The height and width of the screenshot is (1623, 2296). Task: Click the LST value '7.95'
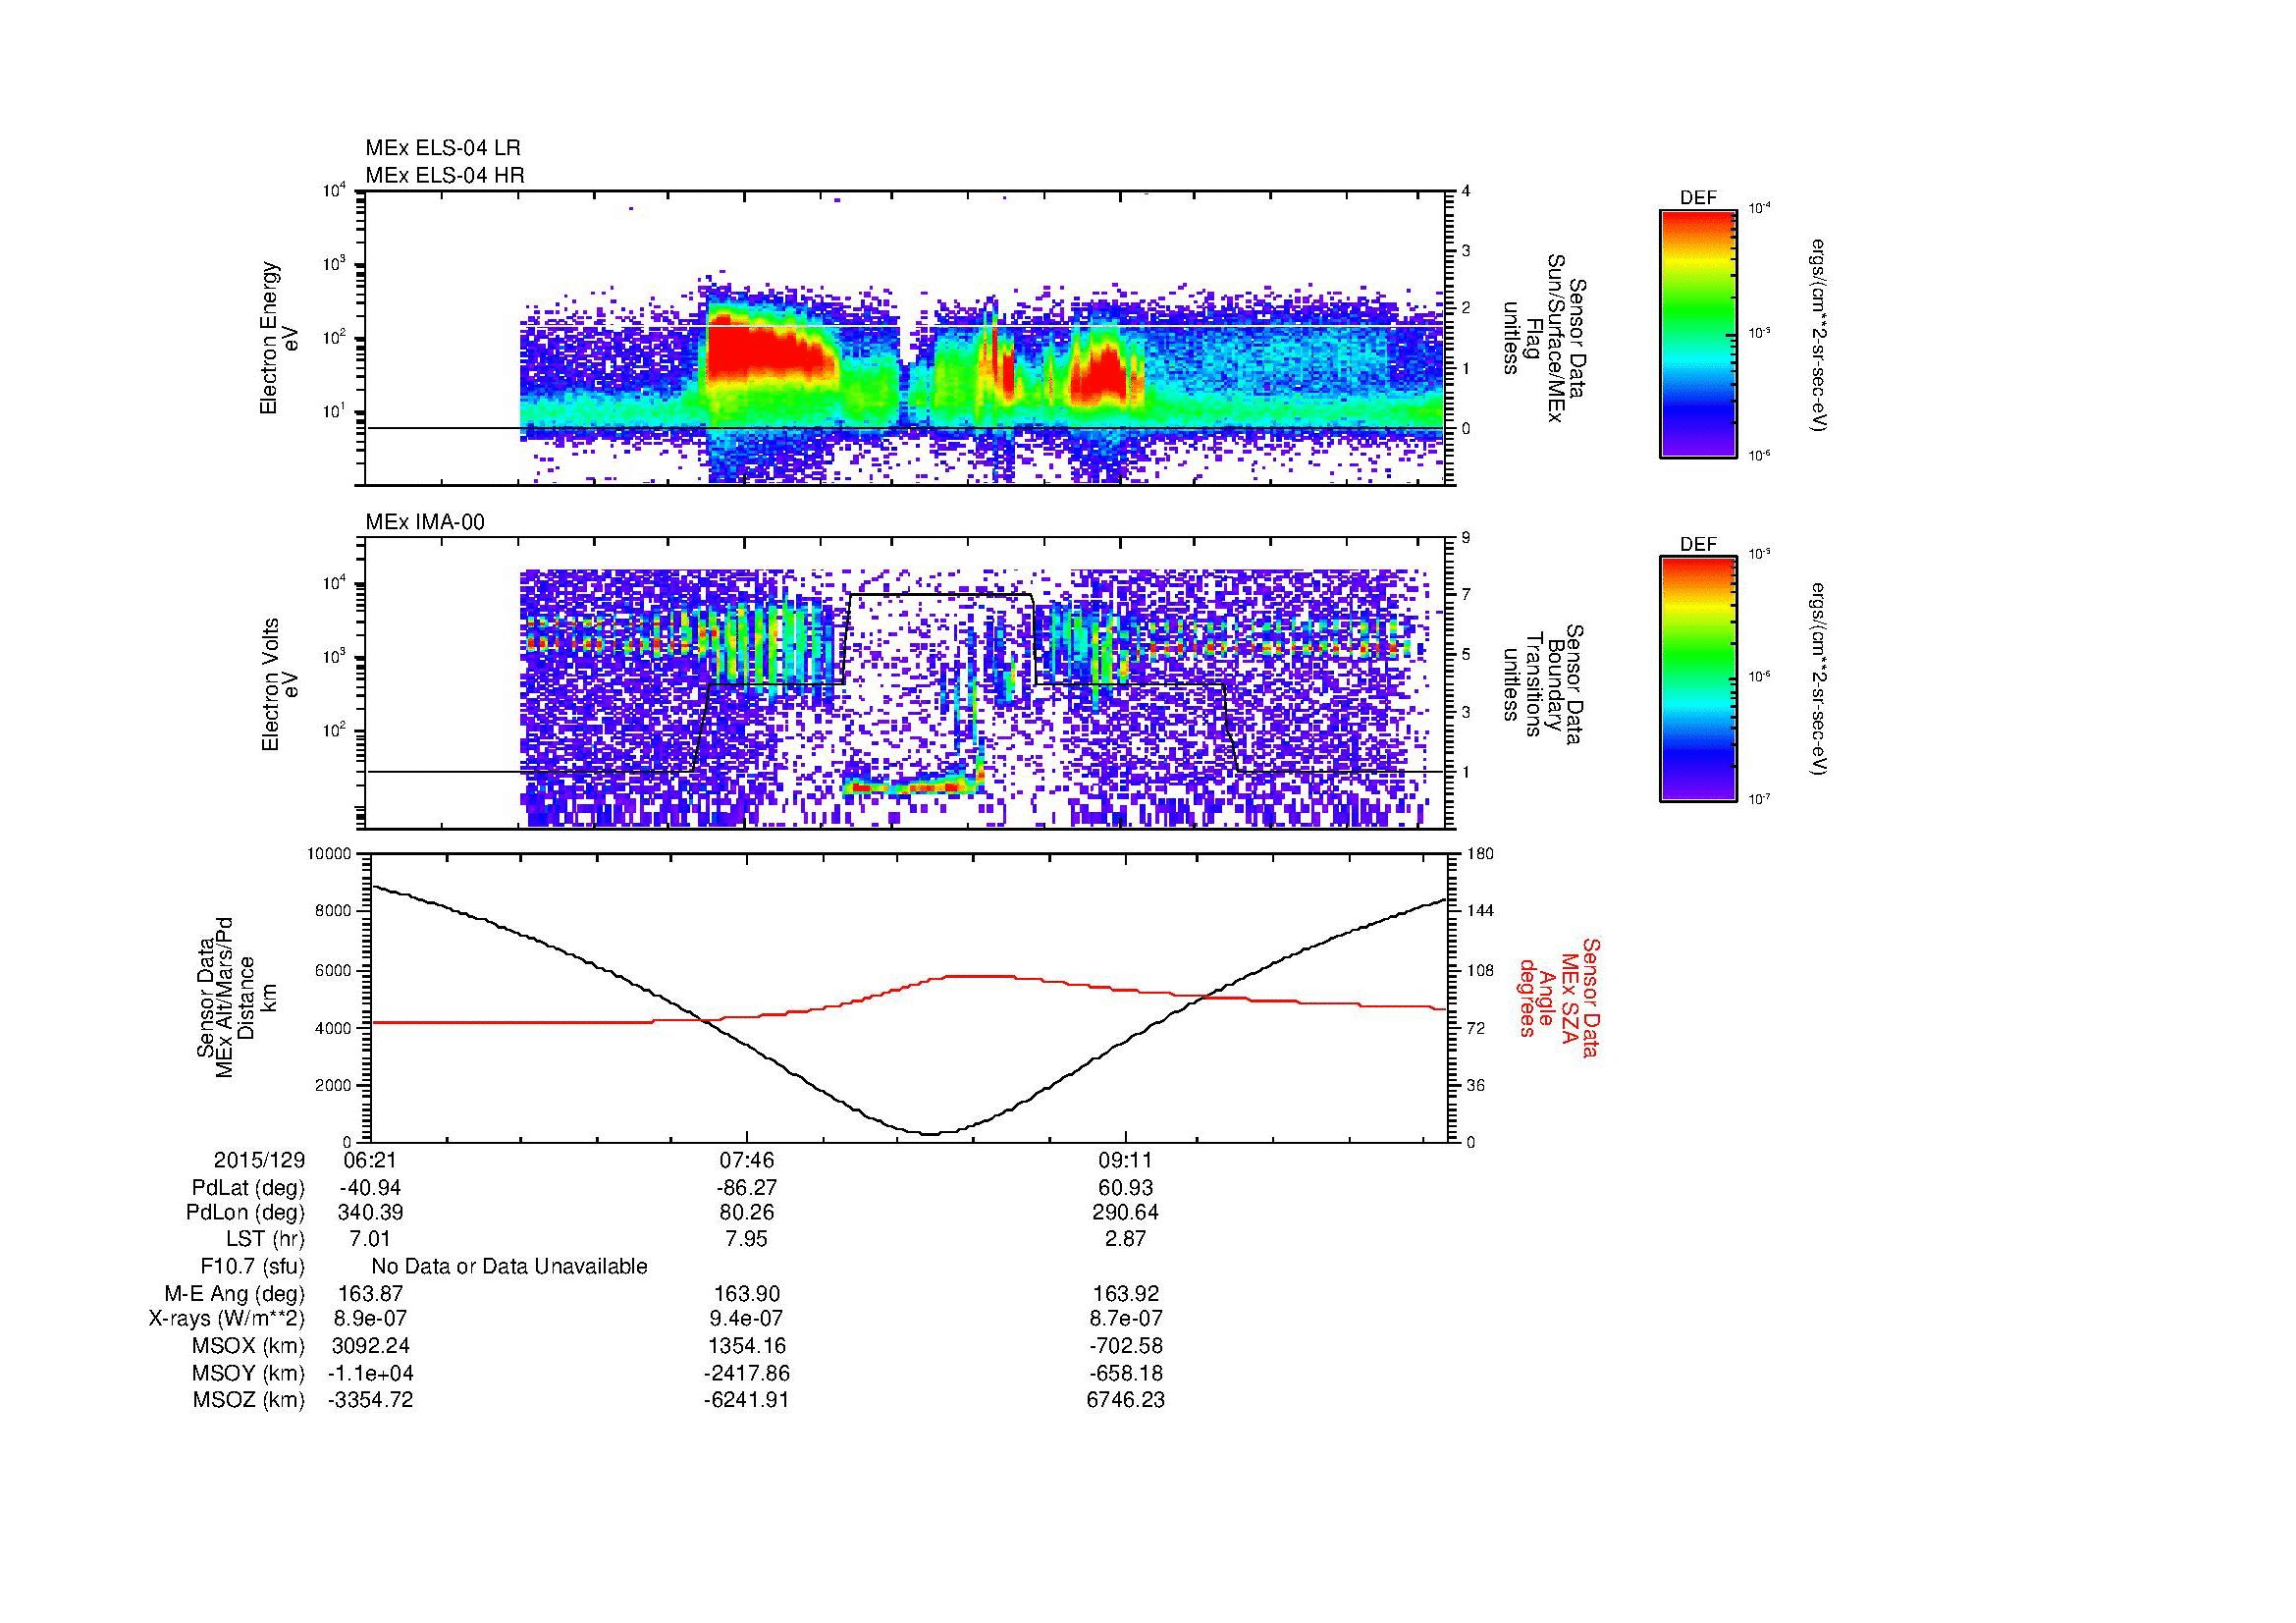click(x=747, y=1238)
